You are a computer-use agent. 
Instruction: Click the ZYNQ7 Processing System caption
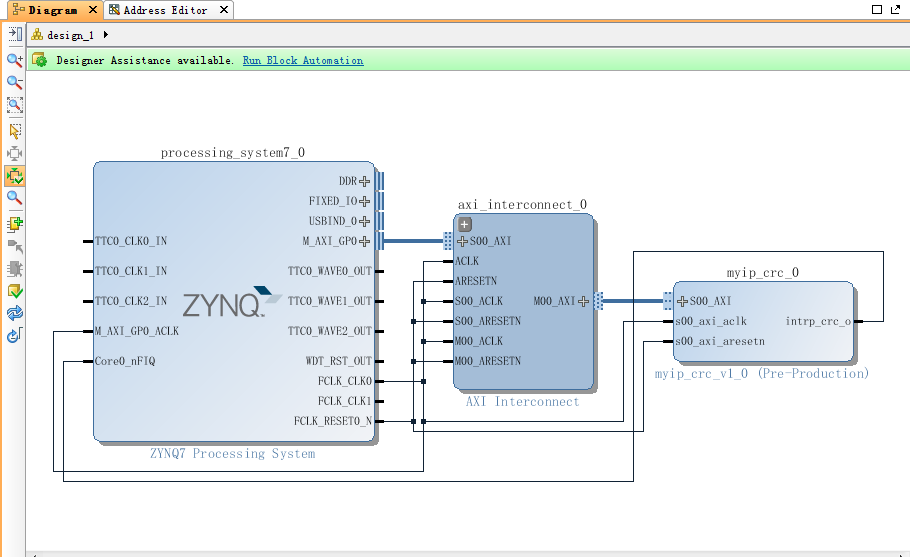[x=233, y=454]
